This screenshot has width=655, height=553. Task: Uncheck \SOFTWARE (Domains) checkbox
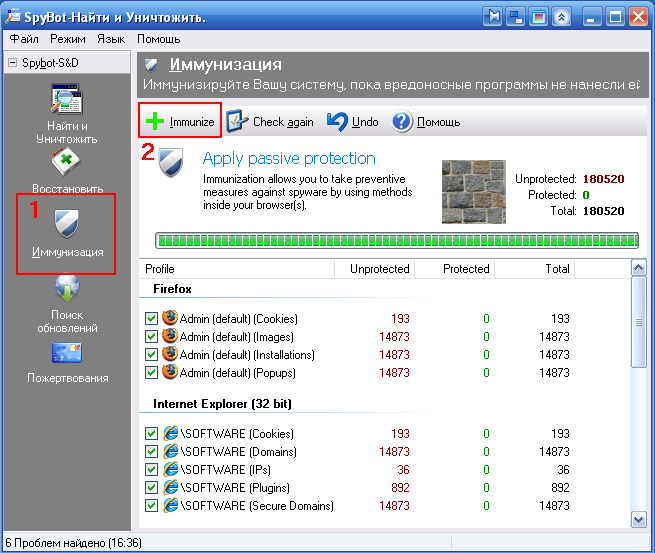151,452
